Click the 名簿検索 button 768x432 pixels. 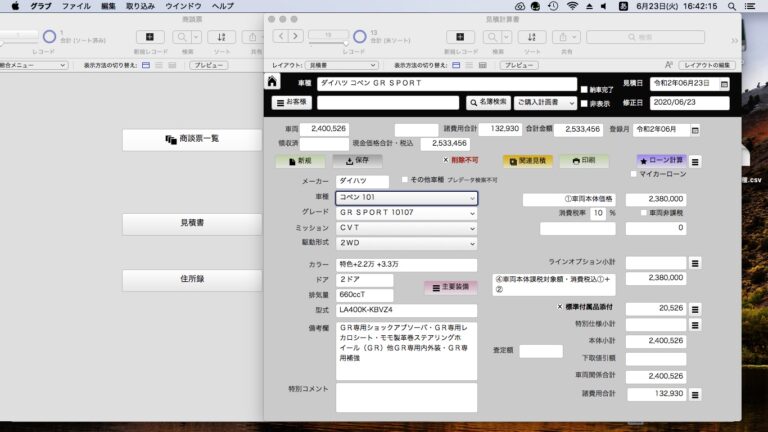488,102
